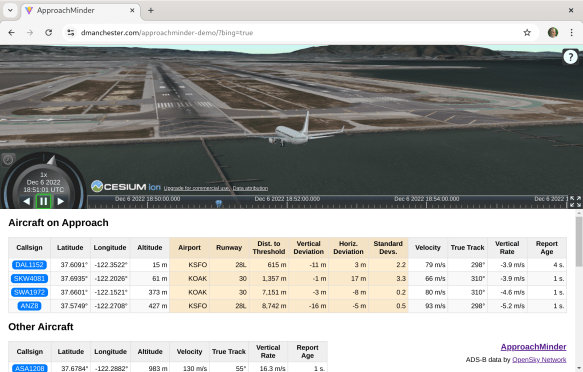Select the ApproachMinder browser tab
This screenshot has width=583, height=372.
pos(81,10)
